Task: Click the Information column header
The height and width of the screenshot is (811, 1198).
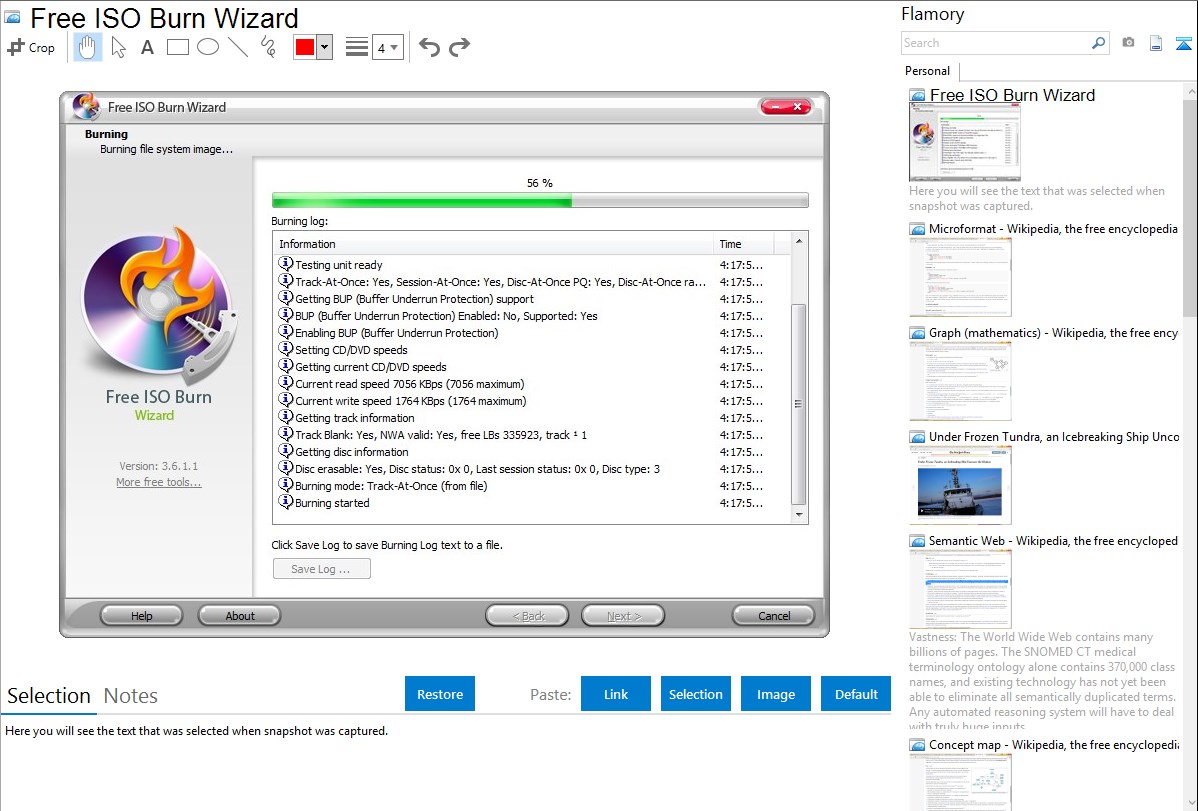Action: pos(494,244)
